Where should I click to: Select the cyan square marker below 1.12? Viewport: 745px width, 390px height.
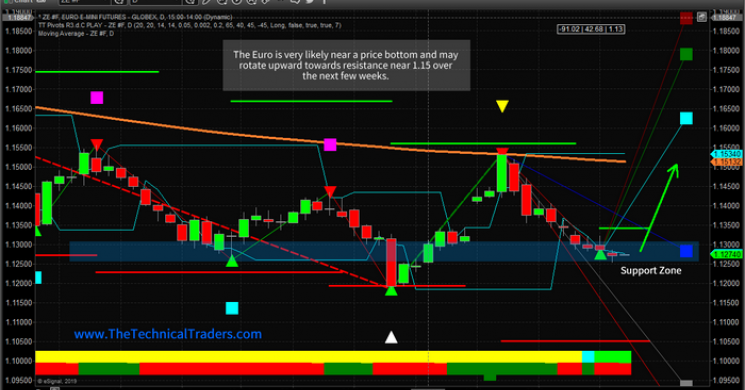pos(232,308)
